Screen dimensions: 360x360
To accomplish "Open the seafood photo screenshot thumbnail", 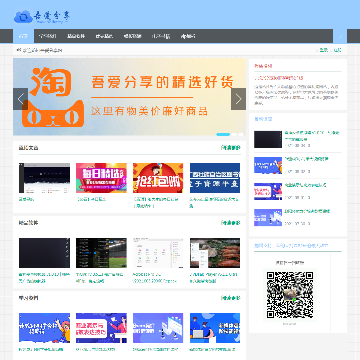I will click(215, 253).
